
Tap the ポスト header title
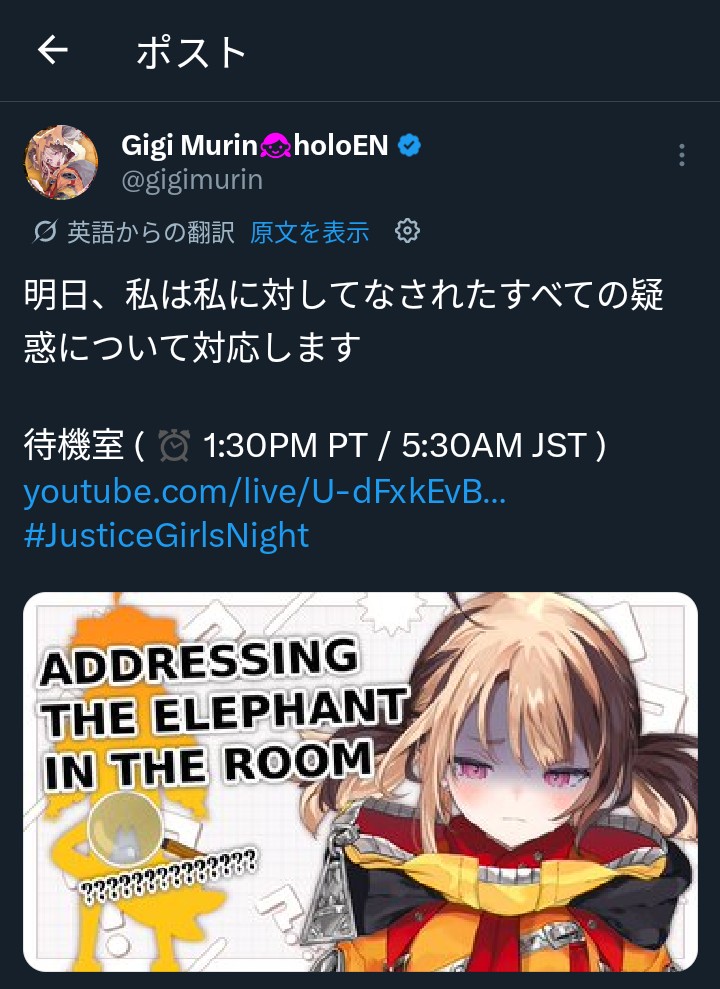190,52
